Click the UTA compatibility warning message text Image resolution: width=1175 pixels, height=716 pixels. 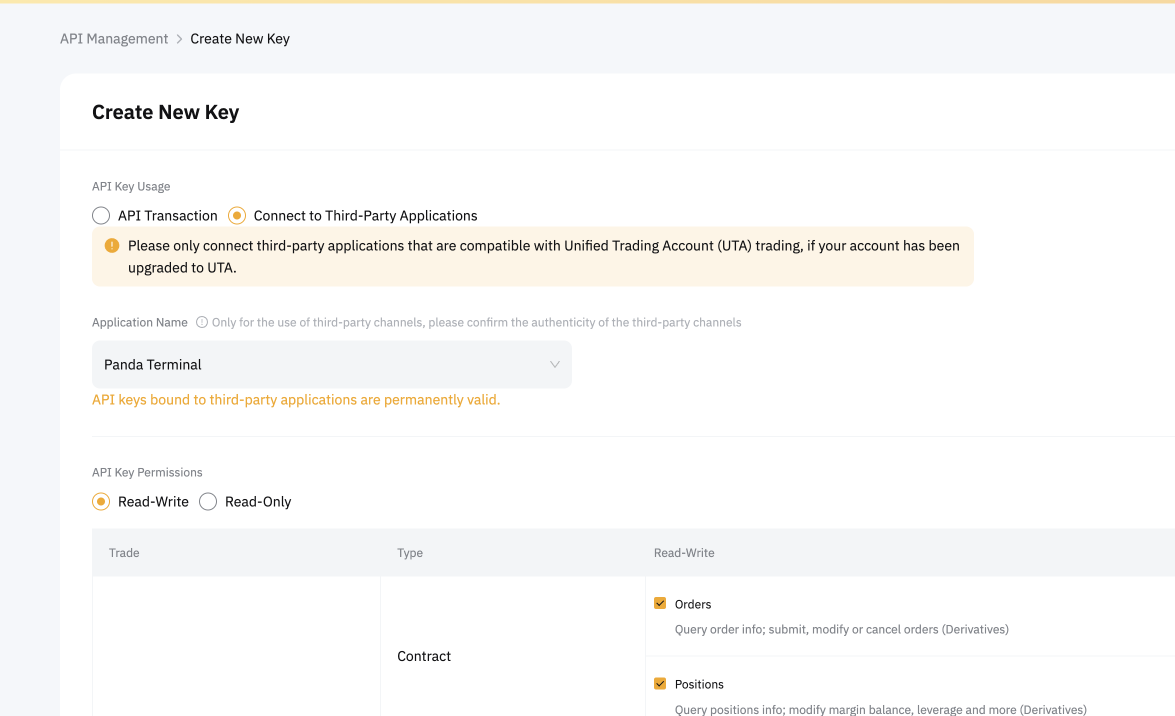pyautogui.click(x=544, y=256)
